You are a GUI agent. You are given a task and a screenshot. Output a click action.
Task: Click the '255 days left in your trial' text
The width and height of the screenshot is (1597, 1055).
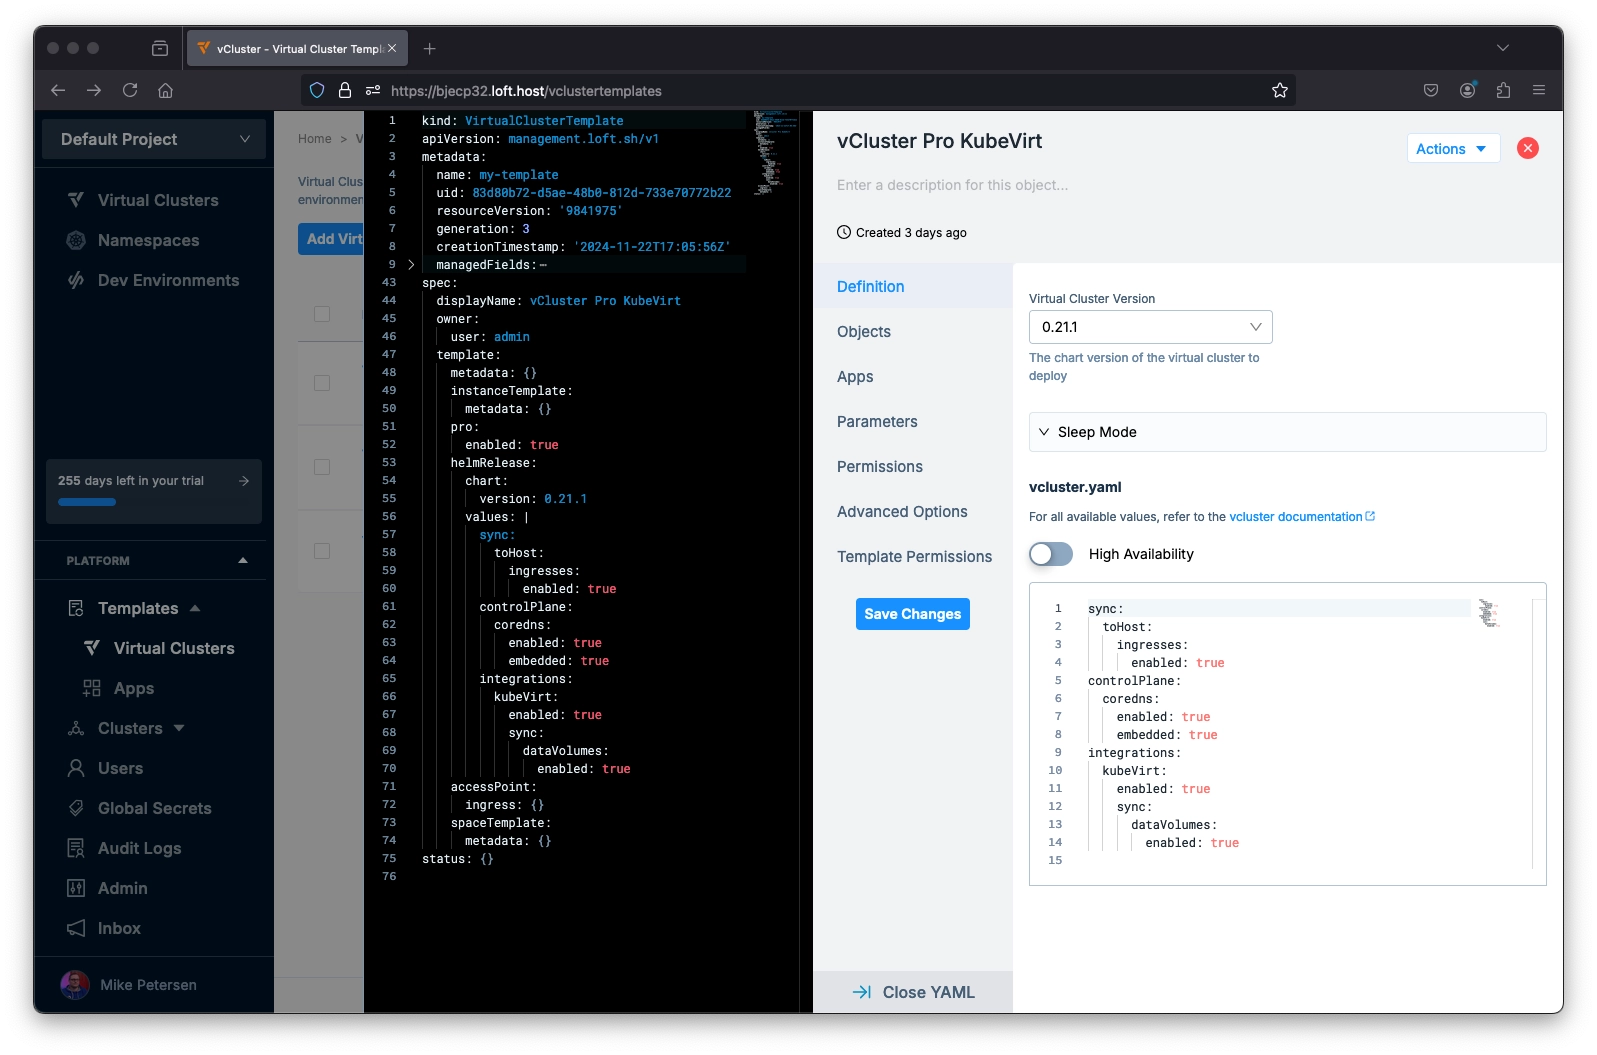click(x=131, y=481)
